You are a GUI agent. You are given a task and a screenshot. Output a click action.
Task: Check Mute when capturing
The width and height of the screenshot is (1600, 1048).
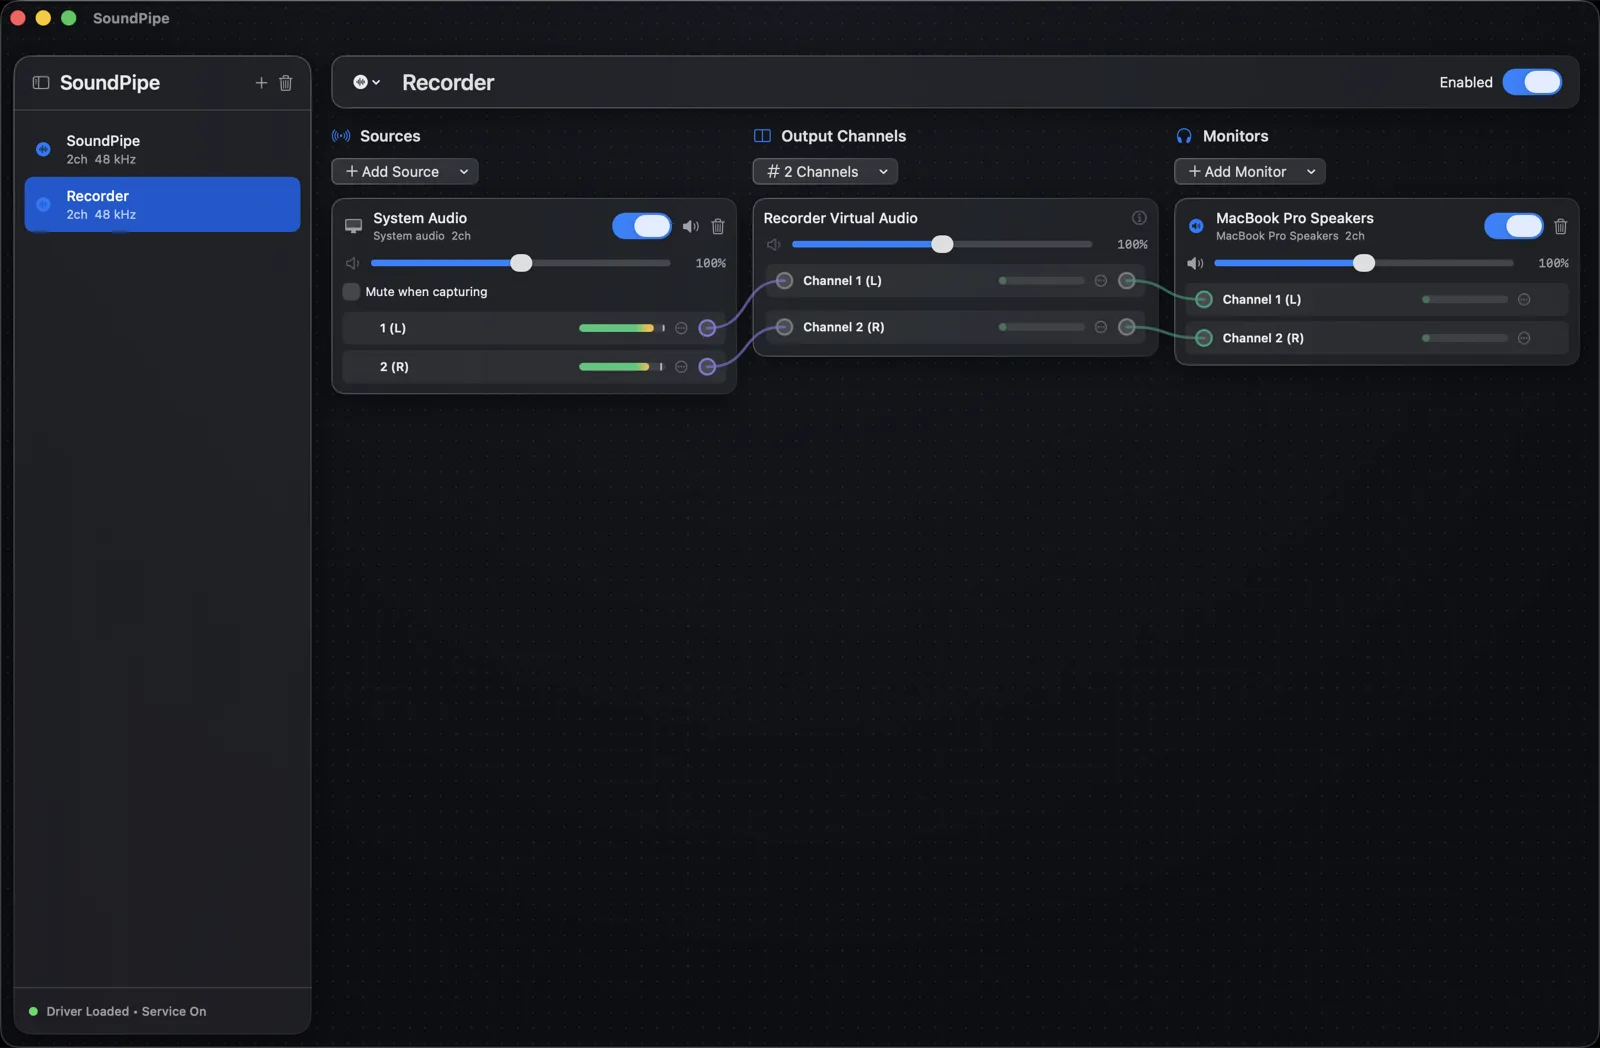point(351,292)
